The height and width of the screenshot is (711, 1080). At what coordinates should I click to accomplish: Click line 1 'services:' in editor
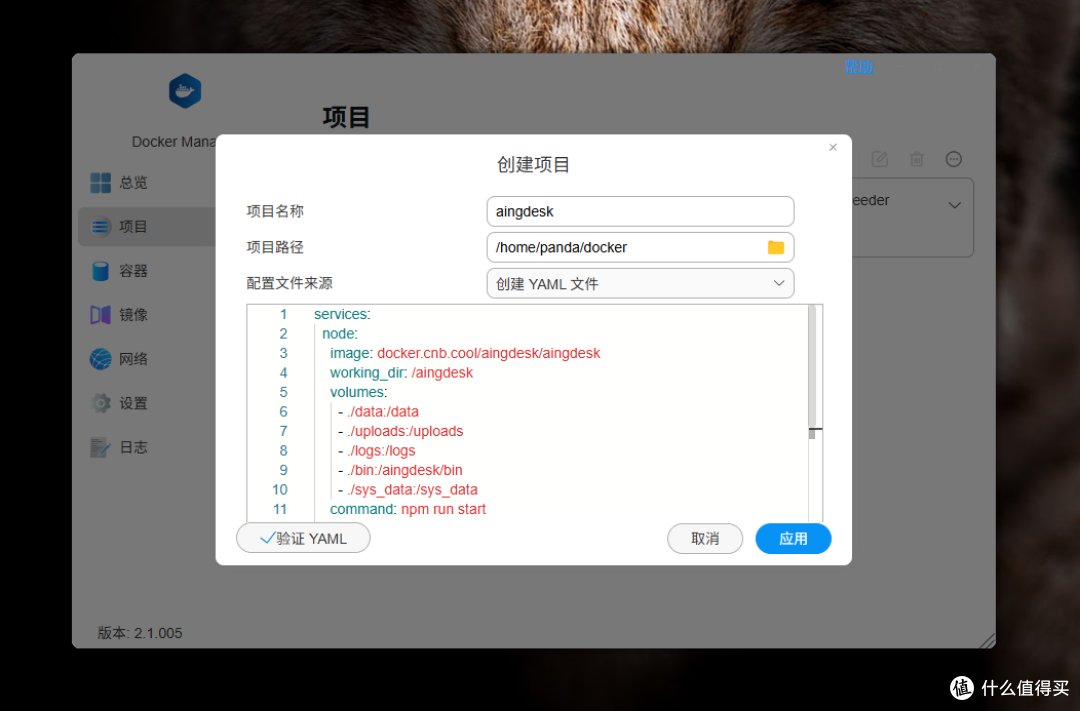pos(342,314)
